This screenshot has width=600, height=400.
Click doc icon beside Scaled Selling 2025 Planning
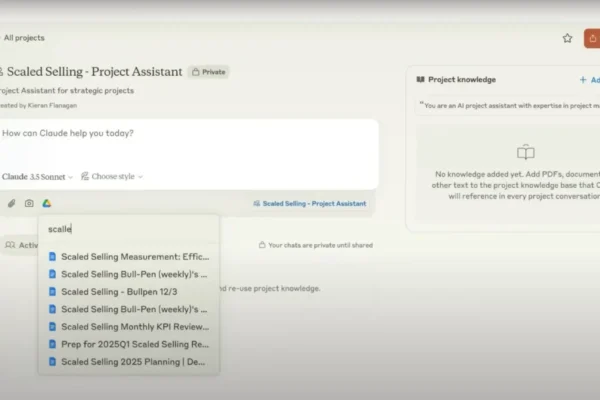point(52,362)
